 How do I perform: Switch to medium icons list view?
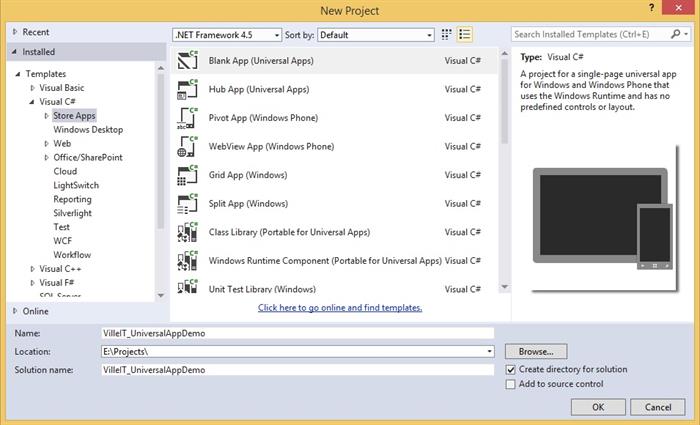464,34
